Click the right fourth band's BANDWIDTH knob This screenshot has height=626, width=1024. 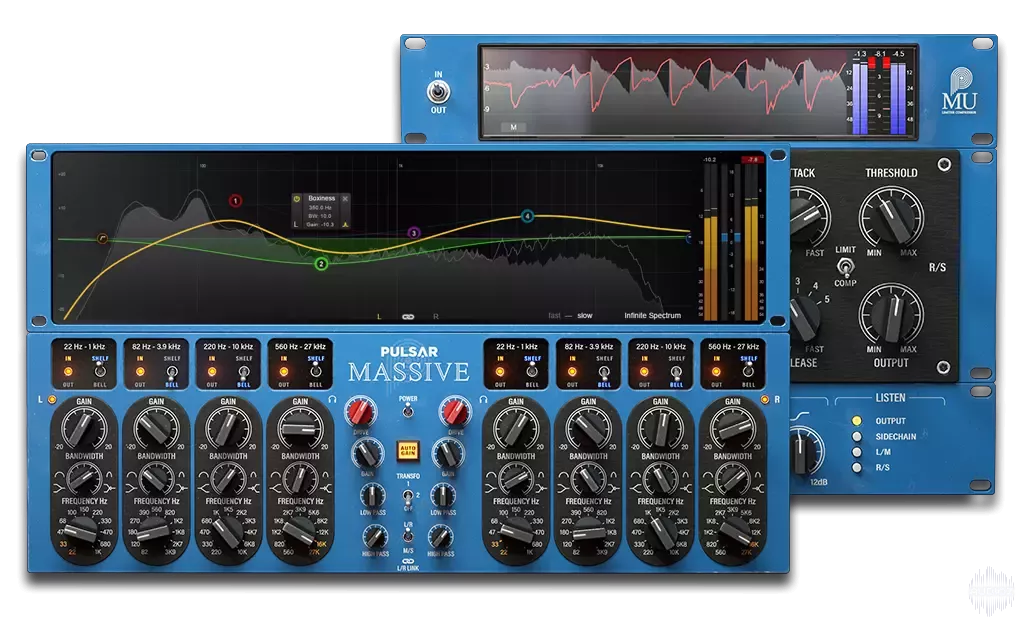point(733,478)
